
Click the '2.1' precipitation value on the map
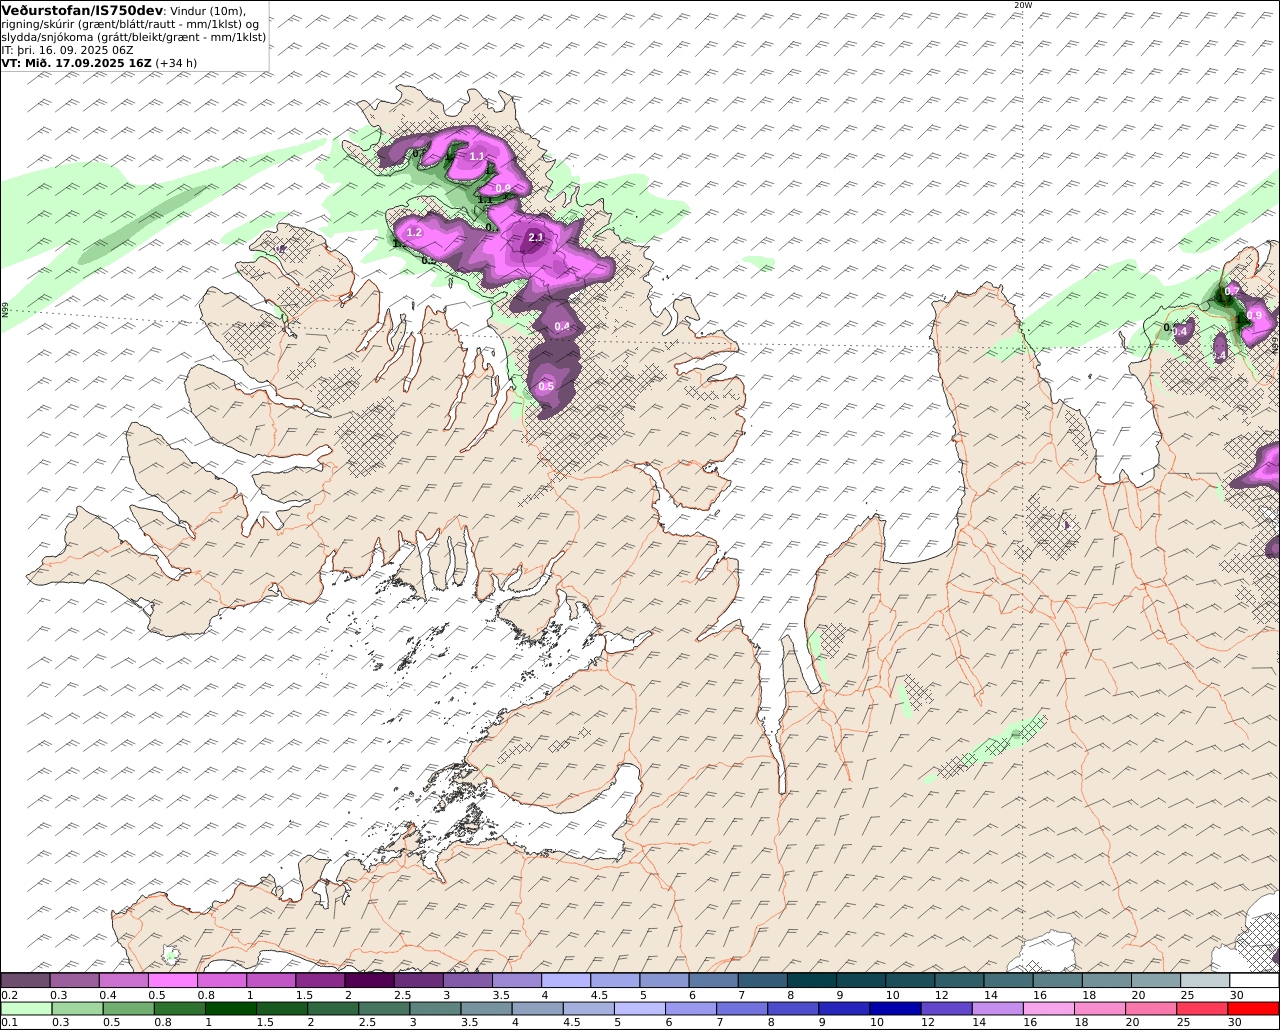click(x=535, y=237)
